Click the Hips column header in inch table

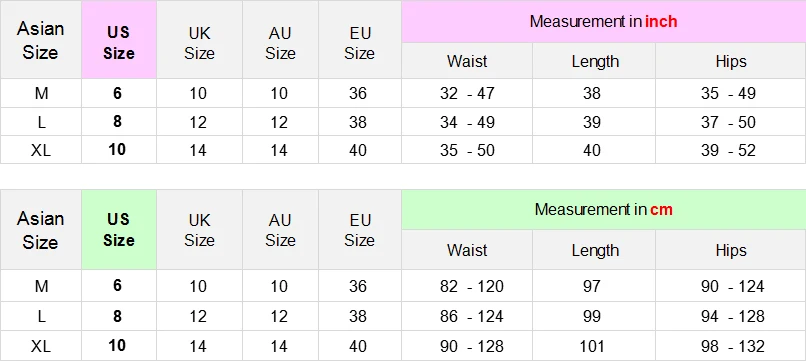click(730, 61)
